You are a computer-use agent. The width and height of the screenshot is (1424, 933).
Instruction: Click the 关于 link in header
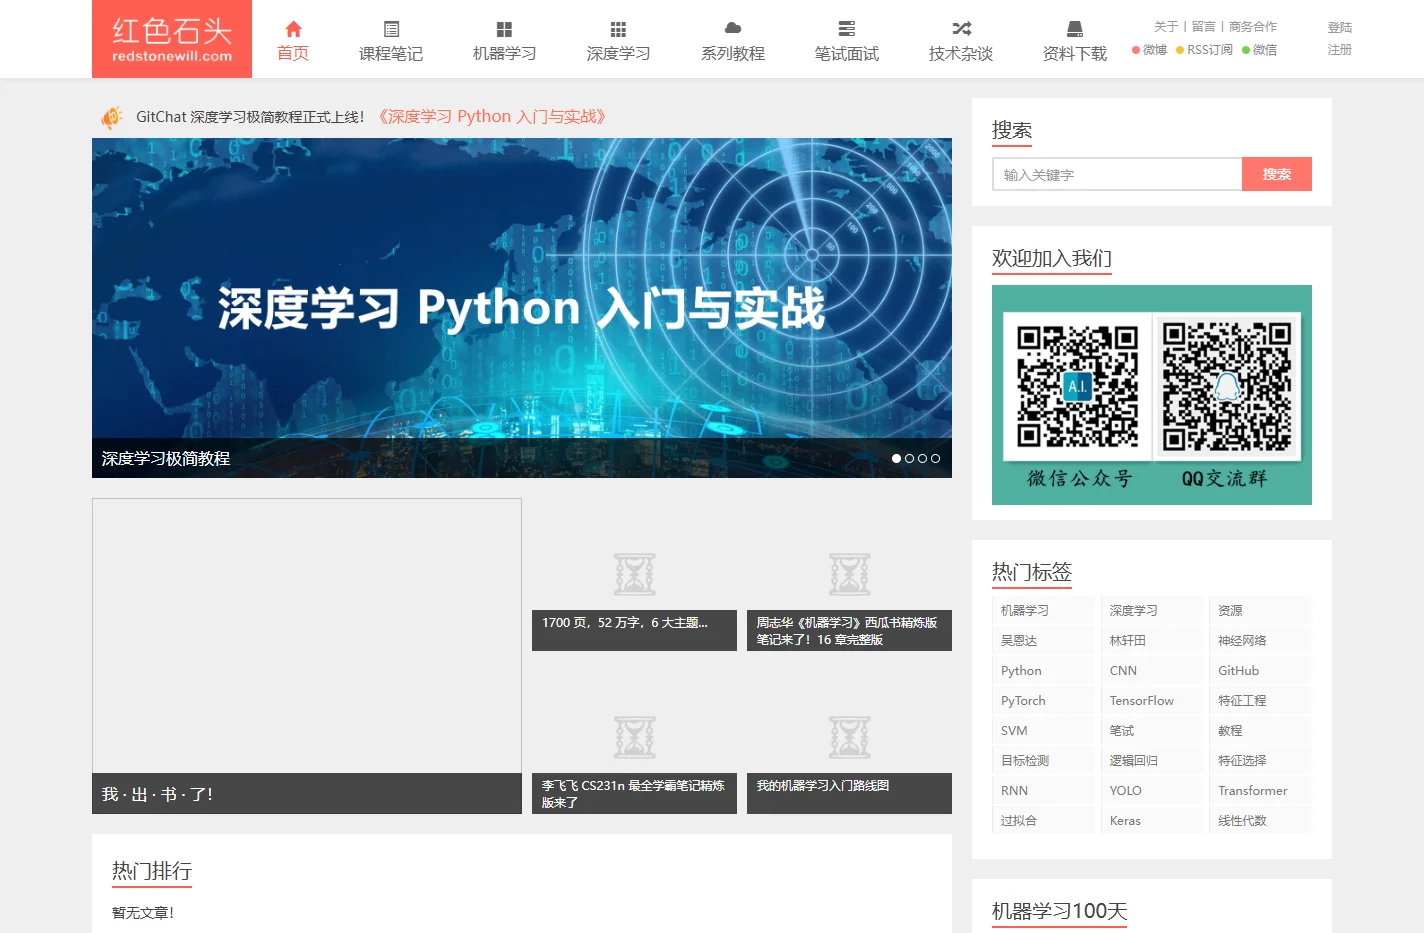(1166, 27)
